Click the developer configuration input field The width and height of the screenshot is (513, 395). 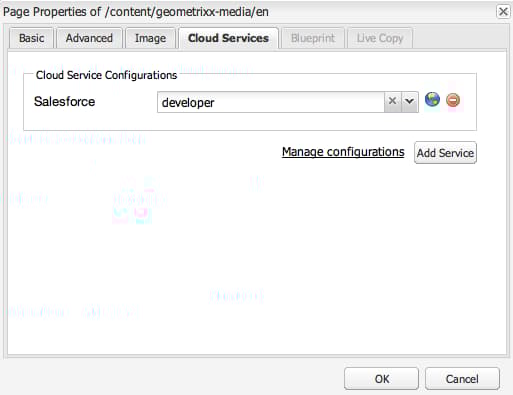(x=271, y=102)
